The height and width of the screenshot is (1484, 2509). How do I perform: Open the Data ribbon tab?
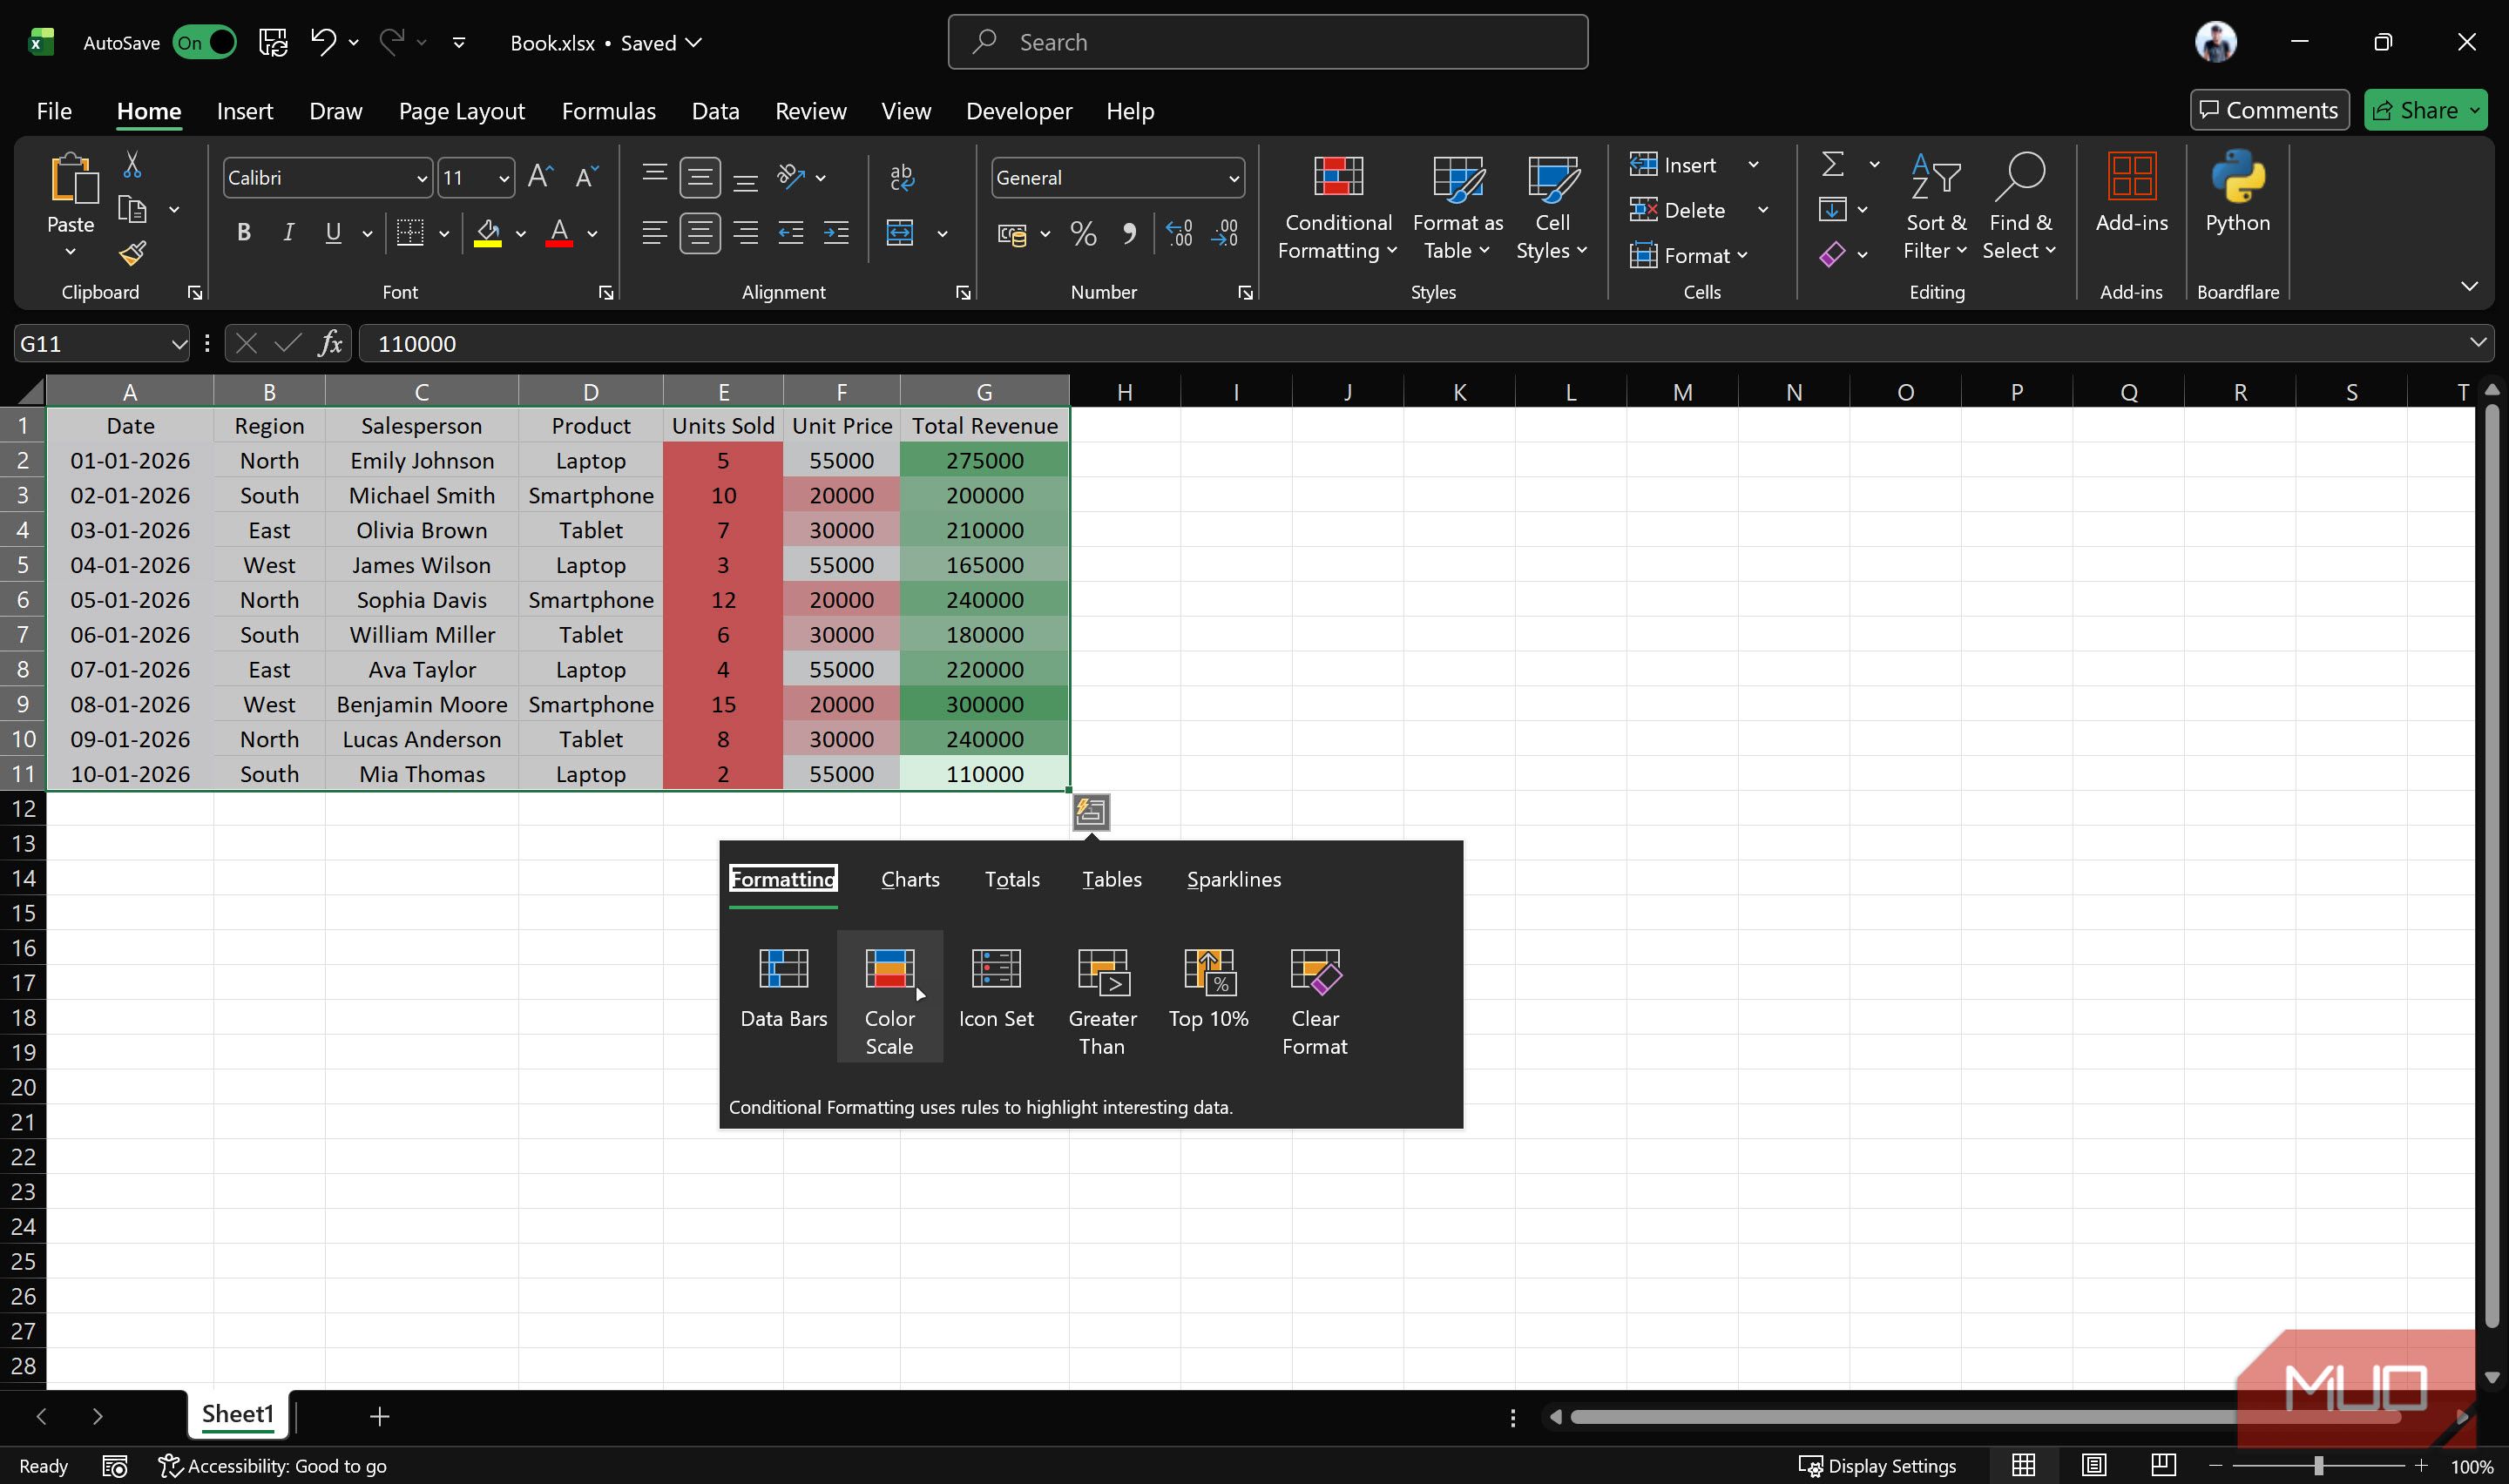715,111
